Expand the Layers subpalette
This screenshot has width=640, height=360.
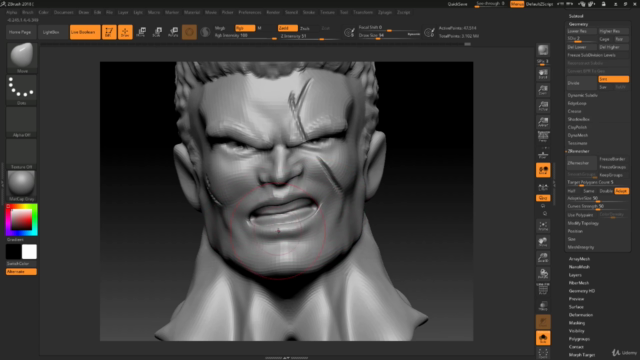(575, 275)
